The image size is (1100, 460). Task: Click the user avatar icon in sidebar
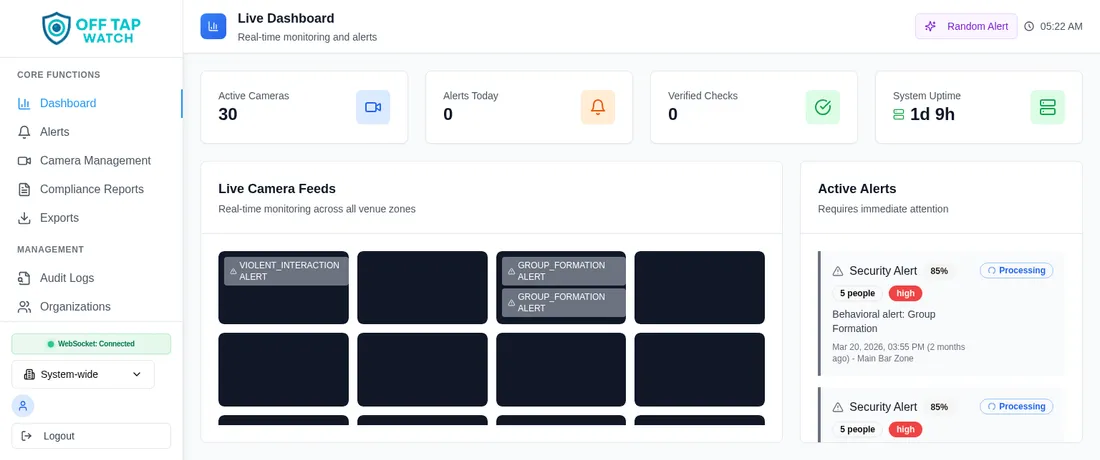point(23,405)
